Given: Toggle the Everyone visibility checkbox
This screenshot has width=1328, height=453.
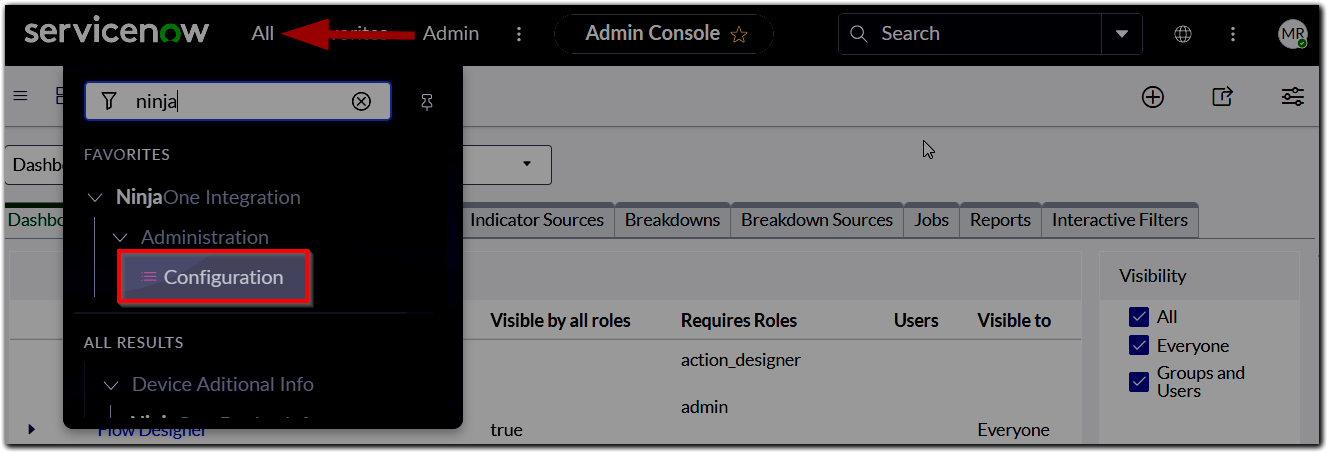Looking at the screenshot, I should click(x=1139, y=345).
